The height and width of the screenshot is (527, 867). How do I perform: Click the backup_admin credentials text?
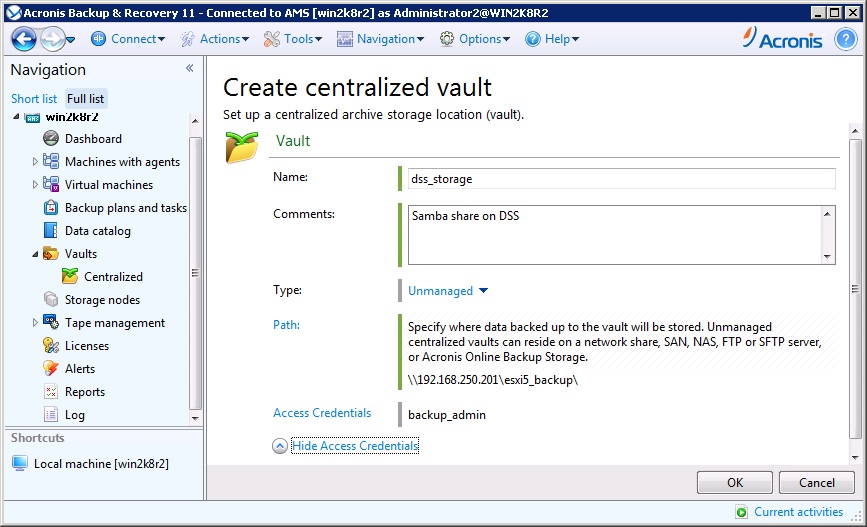pyautogui.click(x=447, y=415)
